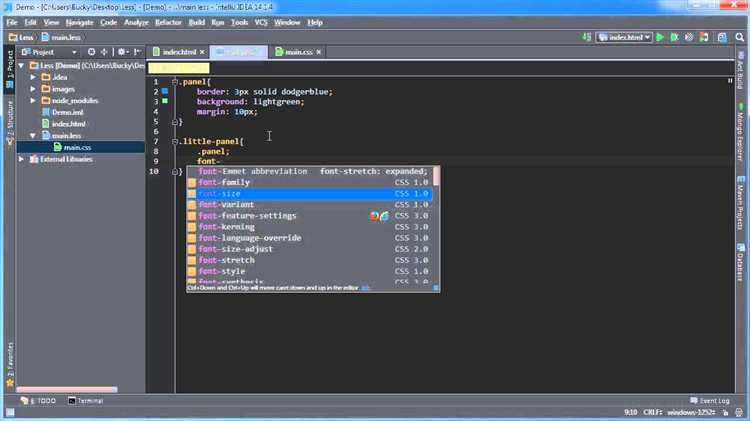Start the Debug configuration
Image resolution: width=750 pixels, height=421 pixels.
(x=673, y=37)
